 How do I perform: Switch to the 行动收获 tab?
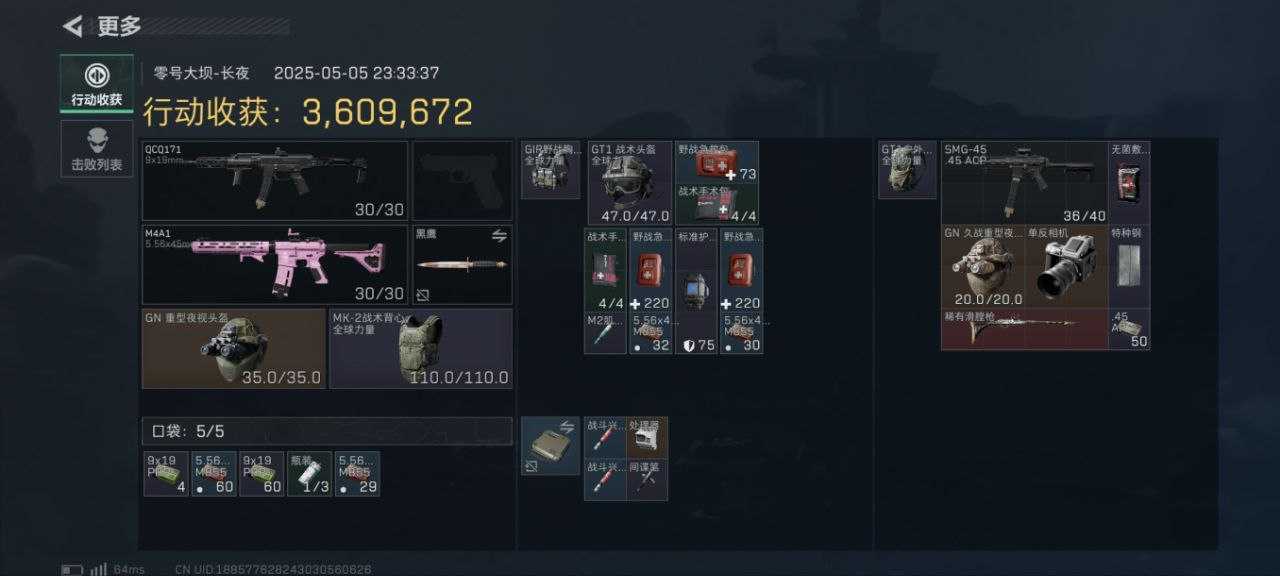pos(97,84)
